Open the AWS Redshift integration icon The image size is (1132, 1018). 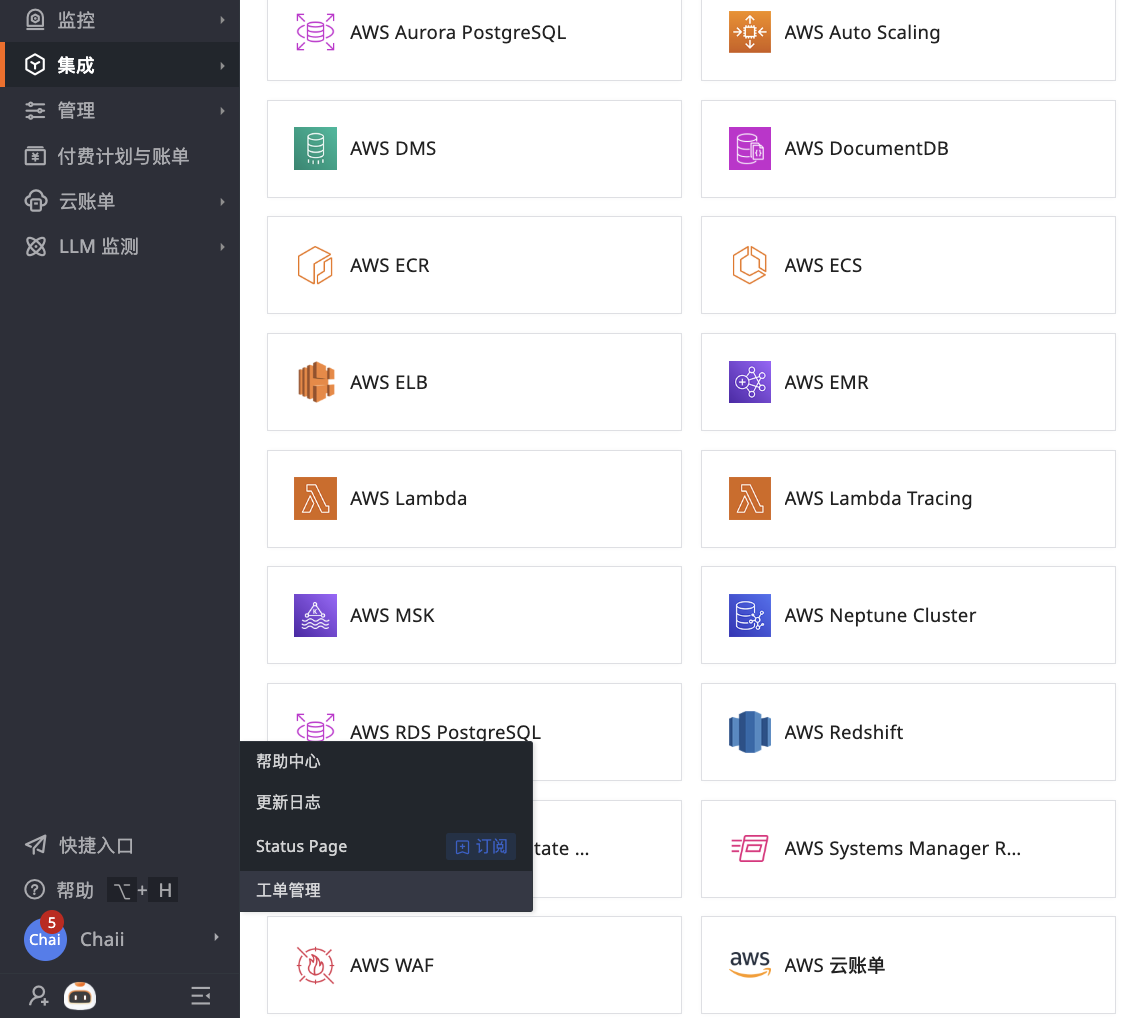749,732
